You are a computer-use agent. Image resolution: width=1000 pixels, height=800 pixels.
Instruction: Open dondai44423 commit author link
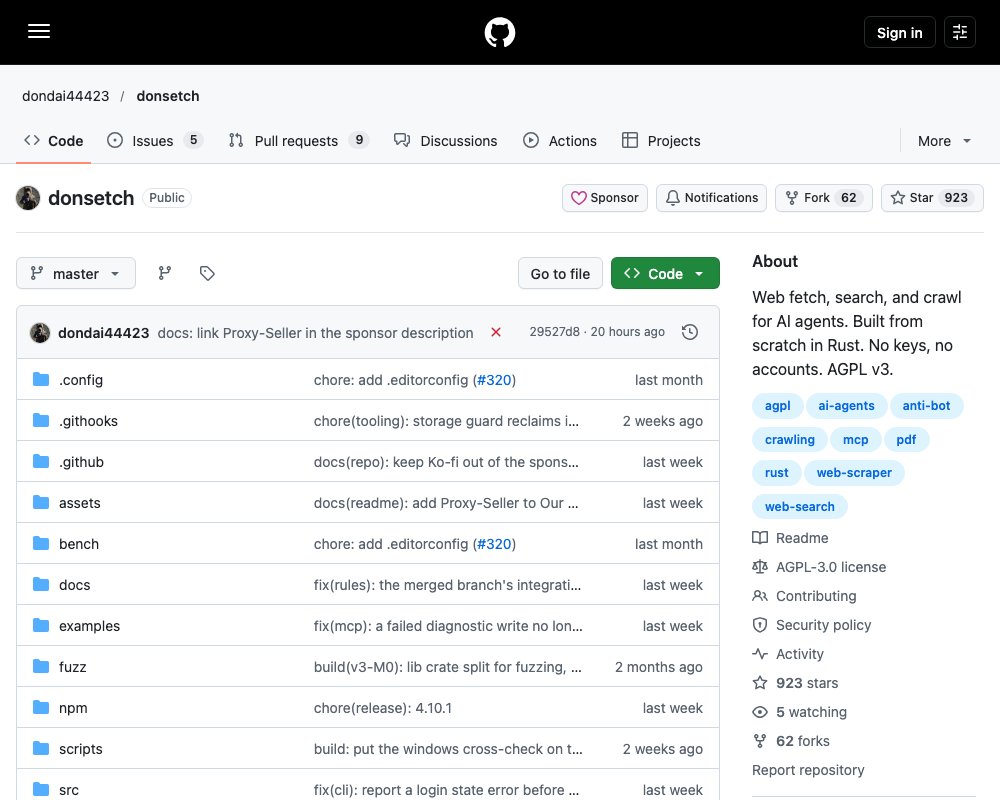point(103,333)
